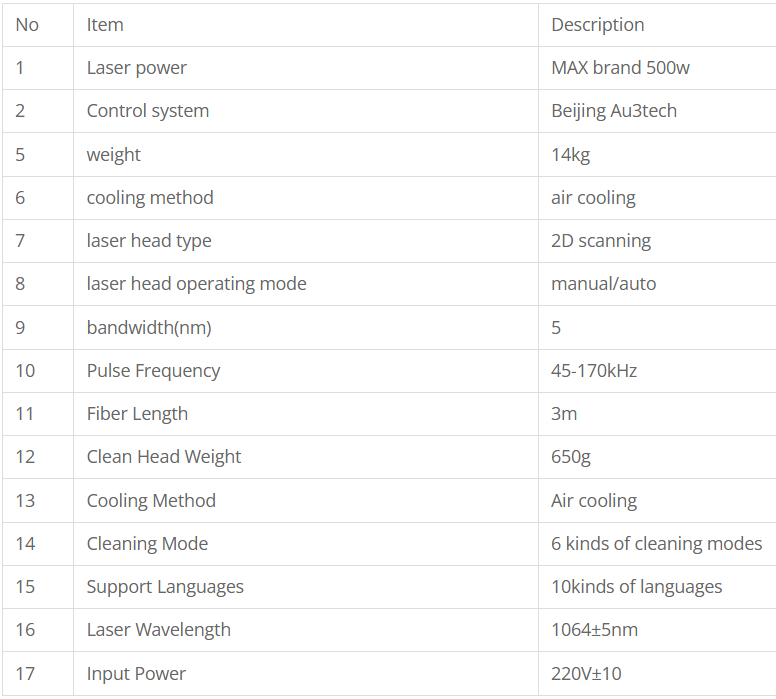Click the "220V±10" input power value
776x699 pixels.
pyautogui.click(x=586, y=674)
